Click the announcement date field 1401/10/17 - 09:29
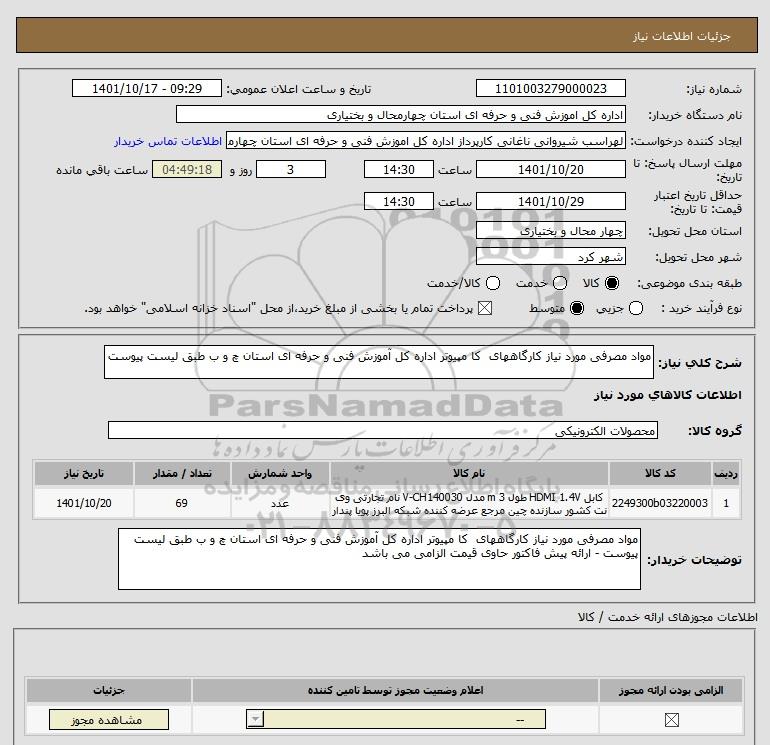 tap(147, 88)
